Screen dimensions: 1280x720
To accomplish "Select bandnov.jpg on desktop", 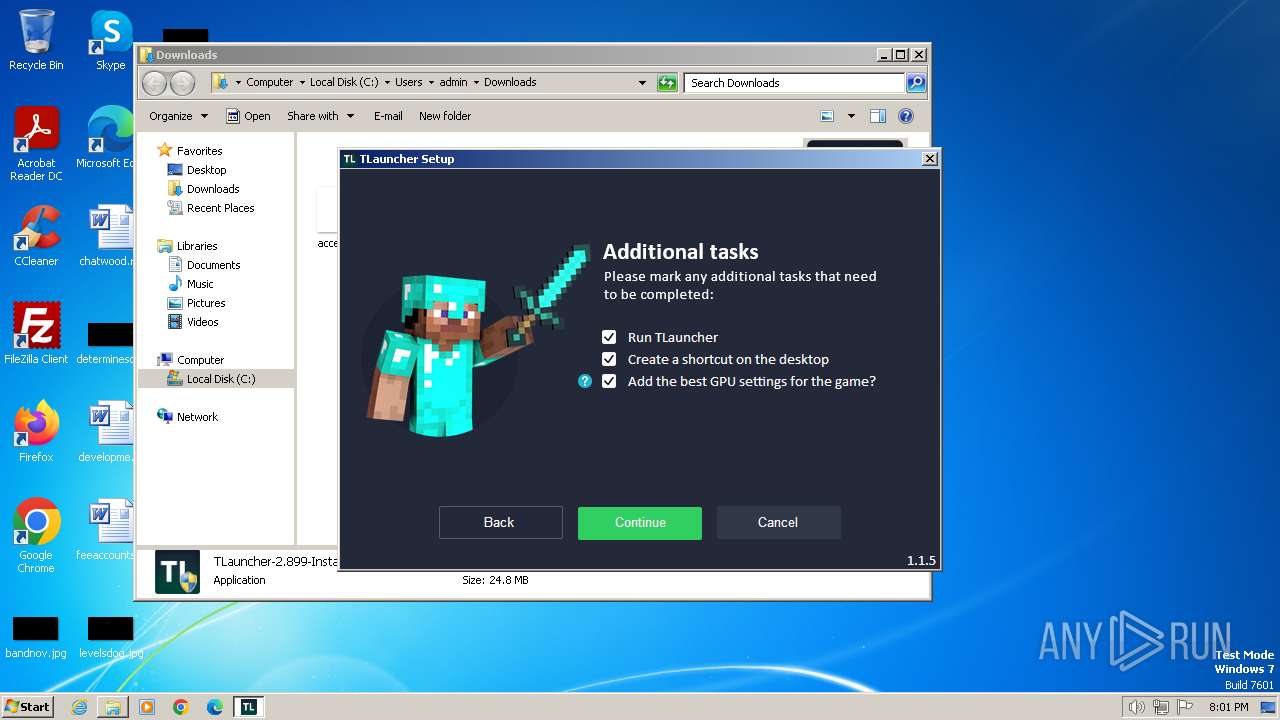I will point(36,637).
